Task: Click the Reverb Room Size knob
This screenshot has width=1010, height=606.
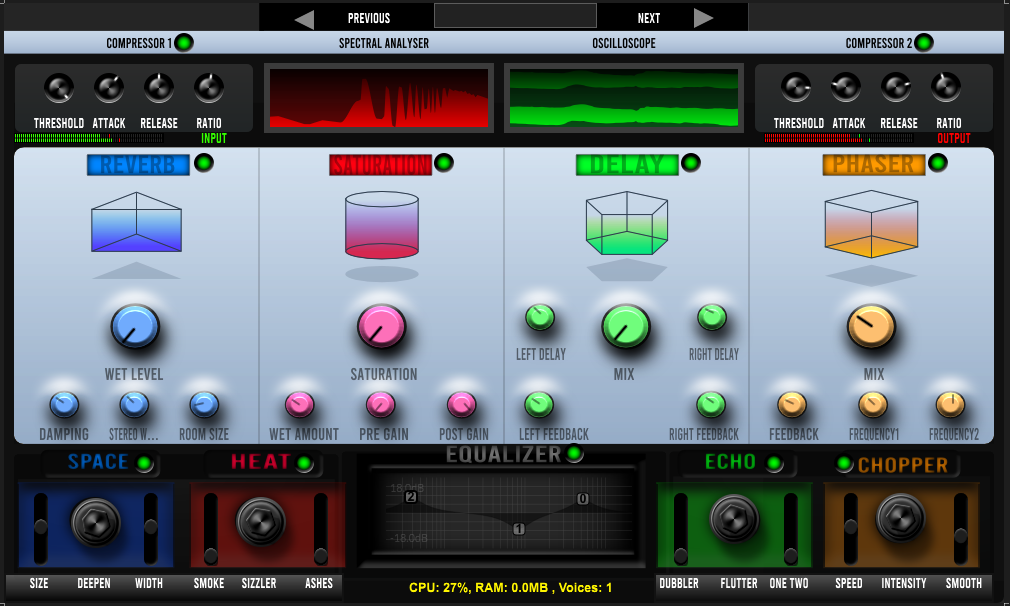Action: [x=204, y=405]
